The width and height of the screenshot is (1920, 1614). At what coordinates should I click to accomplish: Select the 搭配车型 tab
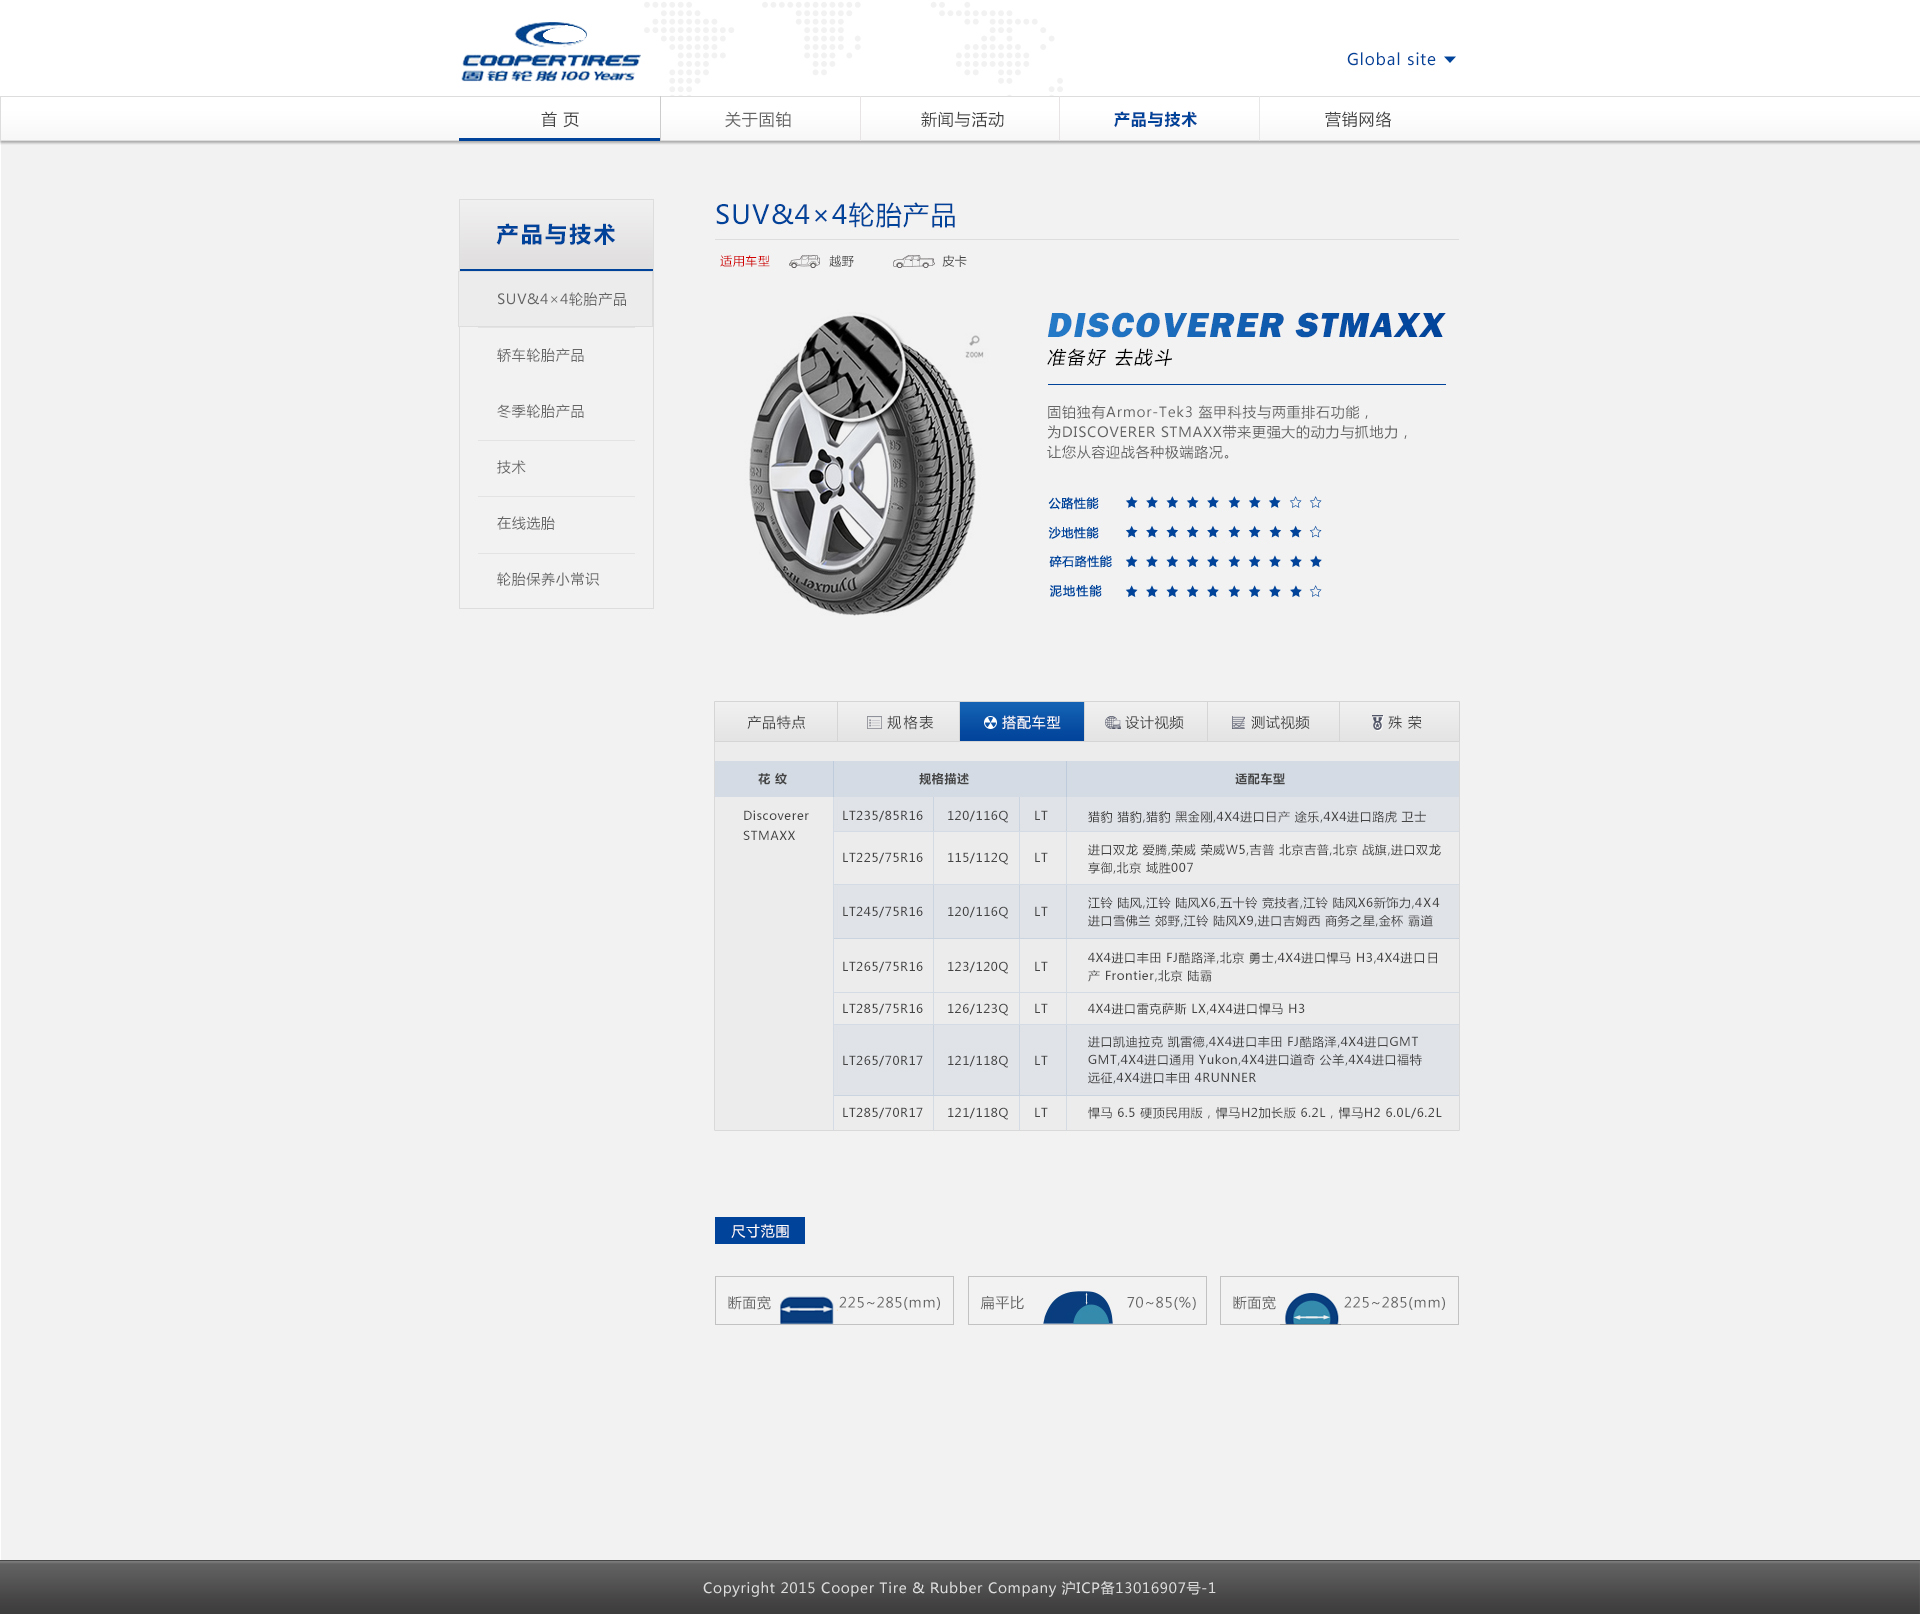pyautogui.click(x=1022, y=722)
